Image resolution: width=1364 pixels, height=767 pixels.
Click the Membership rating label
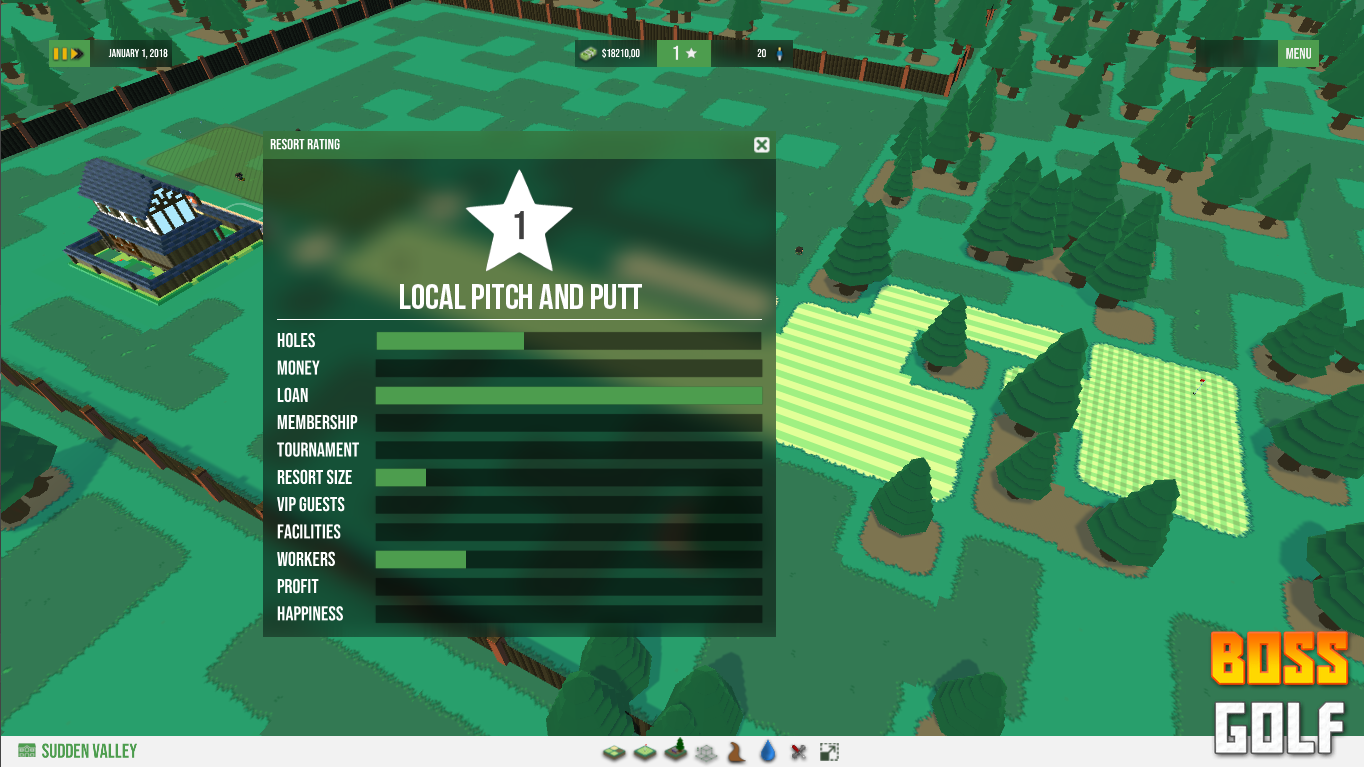coord(317,423)
